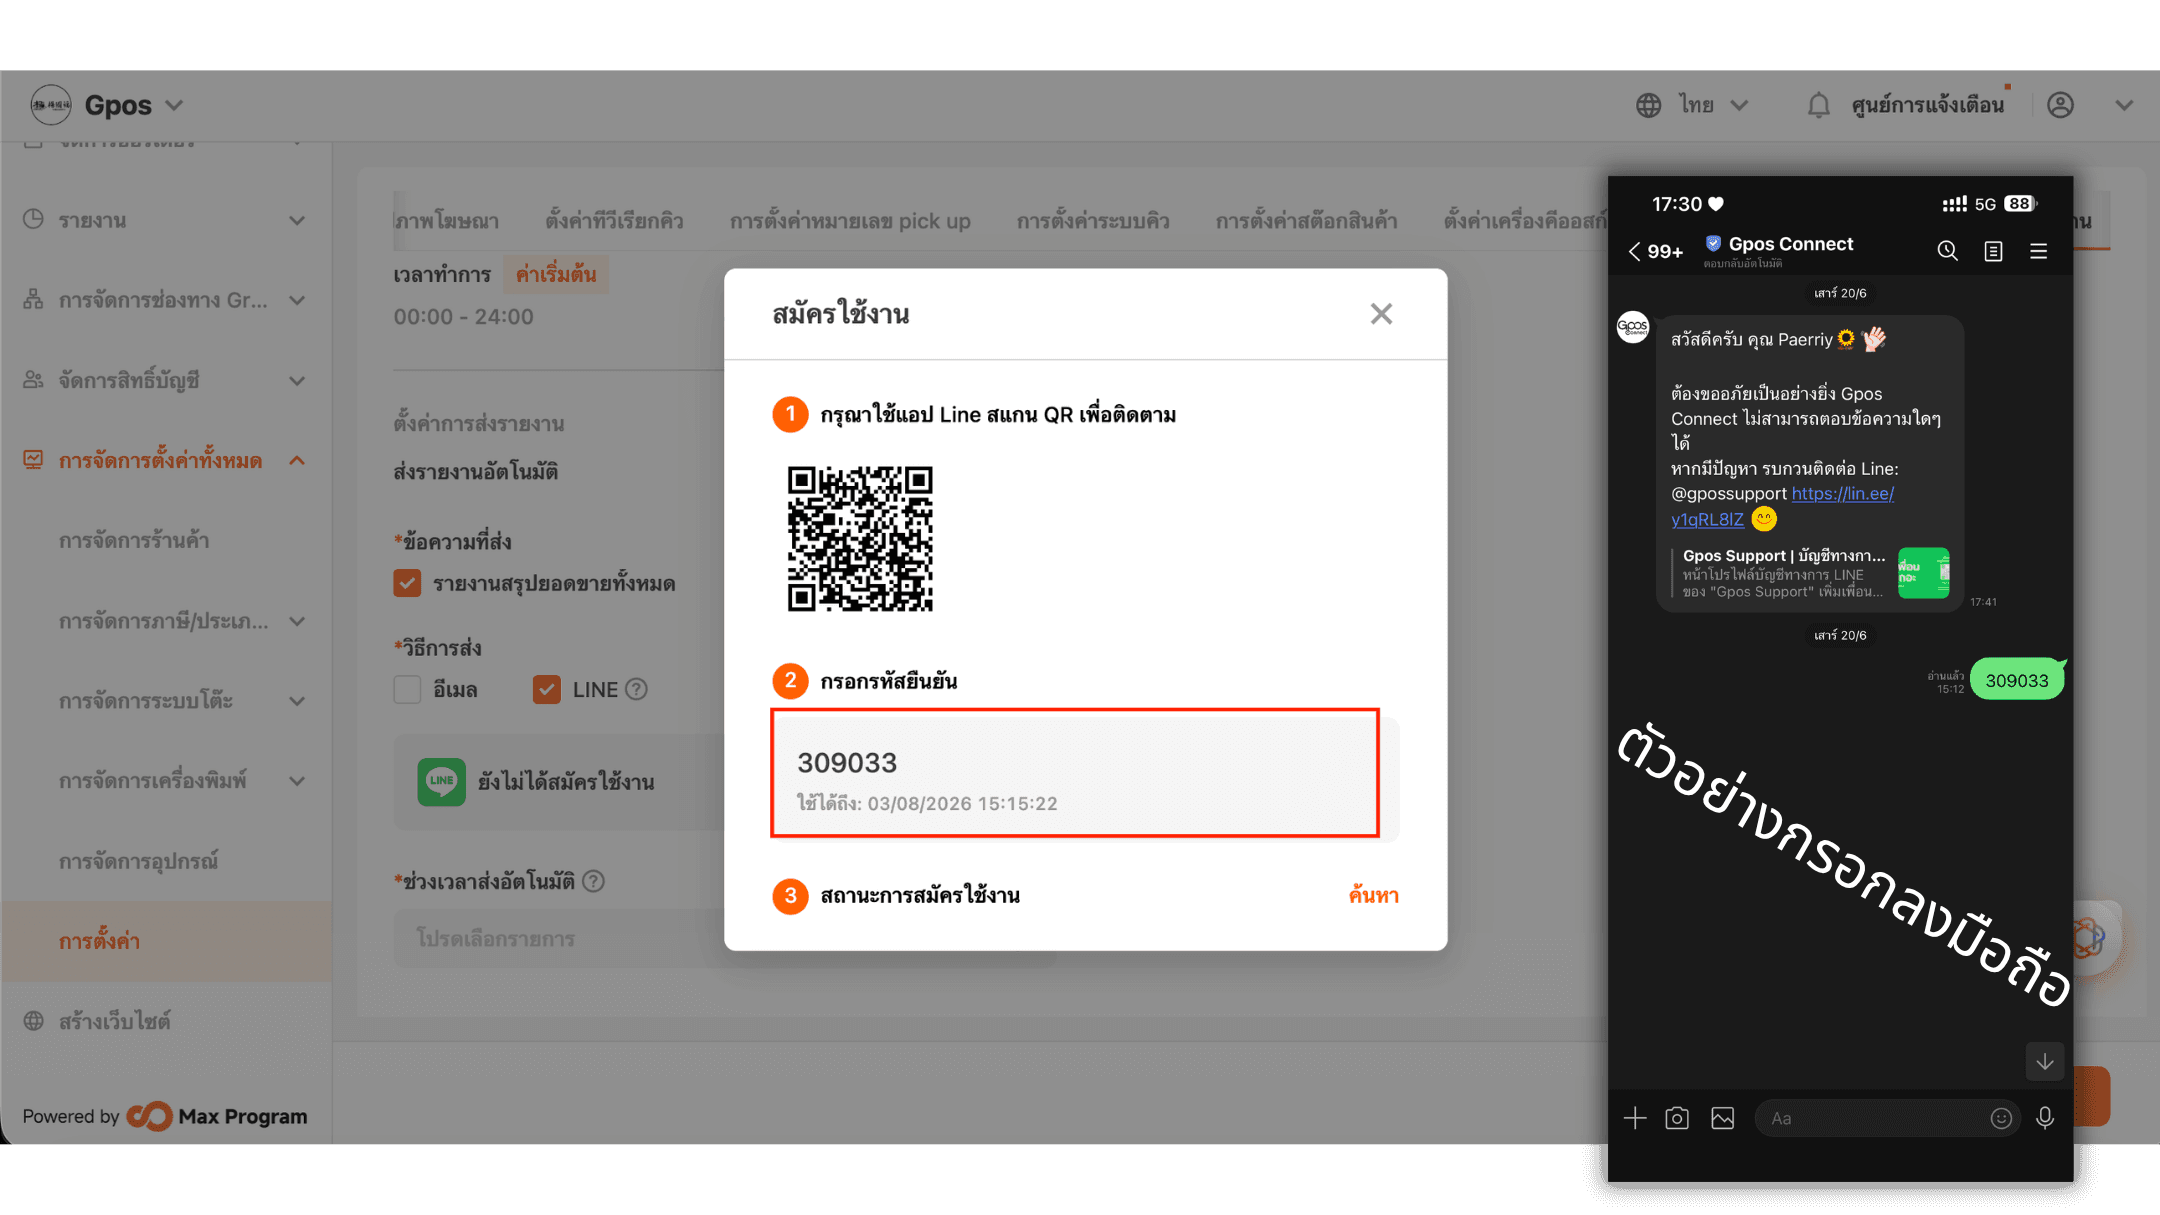The height and width of the screenshot is (1215, 2160).
Task: Expand การจัดการภาษี/ประเภ... submenu
Action: tap(297, 621)
